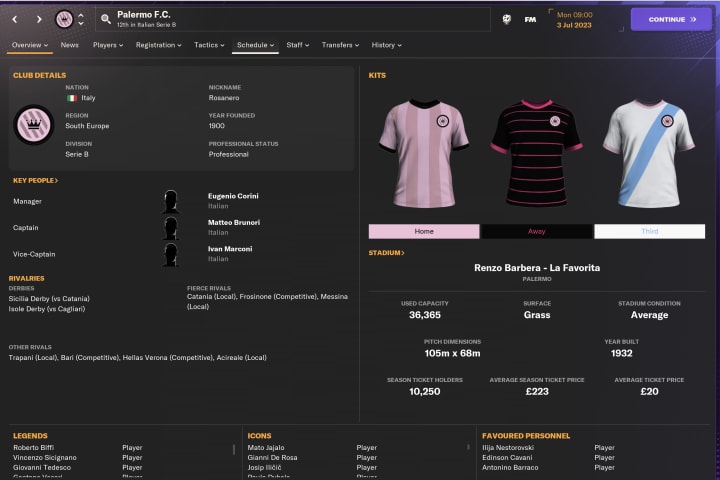720x480 pixels.
Task: Open the Transfers dropdown menu
Action: (x=340, y=45)
